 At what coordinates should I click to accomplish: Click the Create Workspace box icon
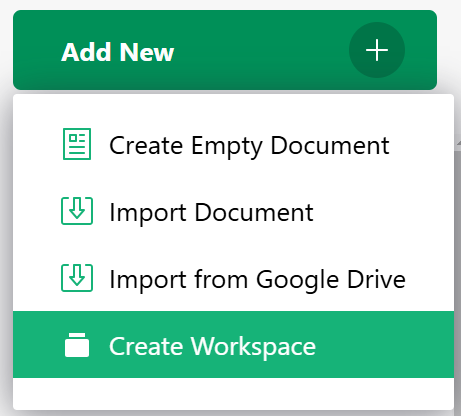77,345
